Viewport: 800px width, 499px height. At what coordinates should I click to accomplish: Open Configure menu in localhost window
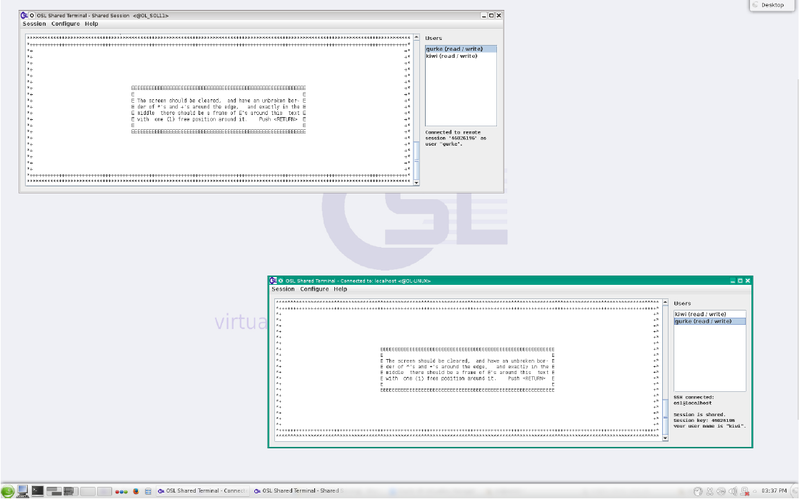pos(314,289)
